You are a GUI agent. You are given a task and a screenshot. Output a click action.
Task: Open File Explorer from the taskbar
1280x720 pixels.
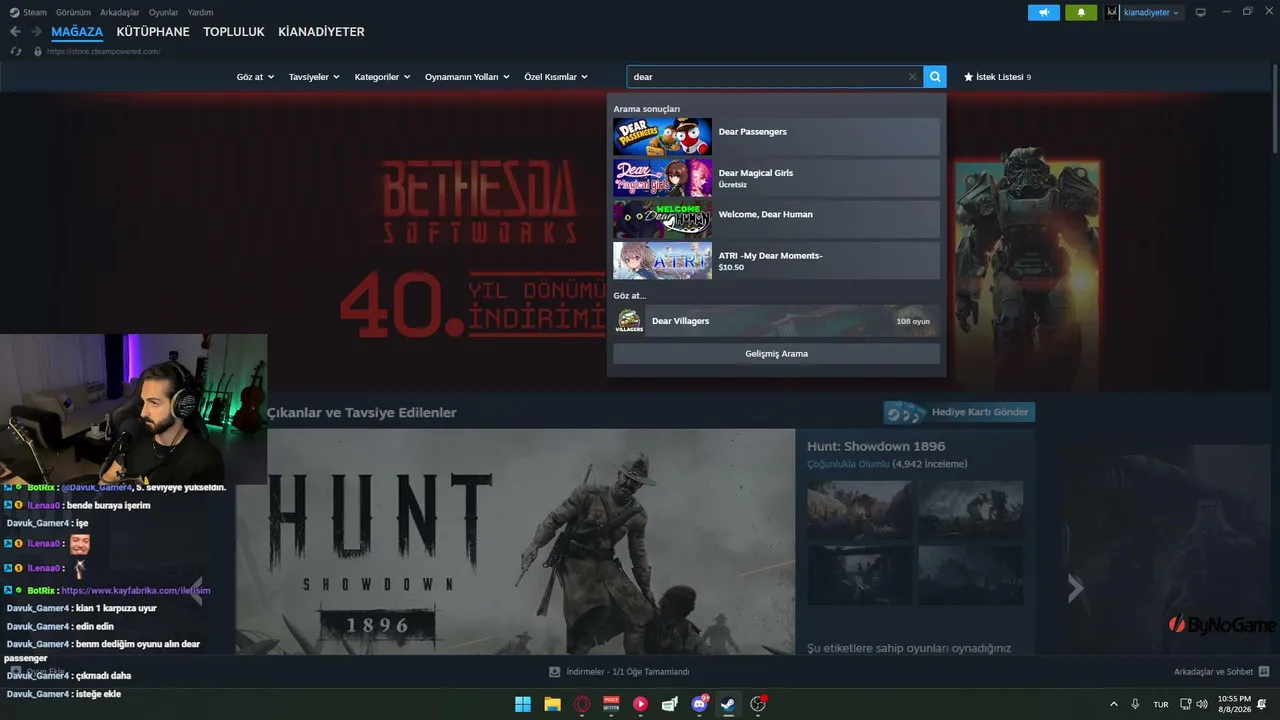552,704
